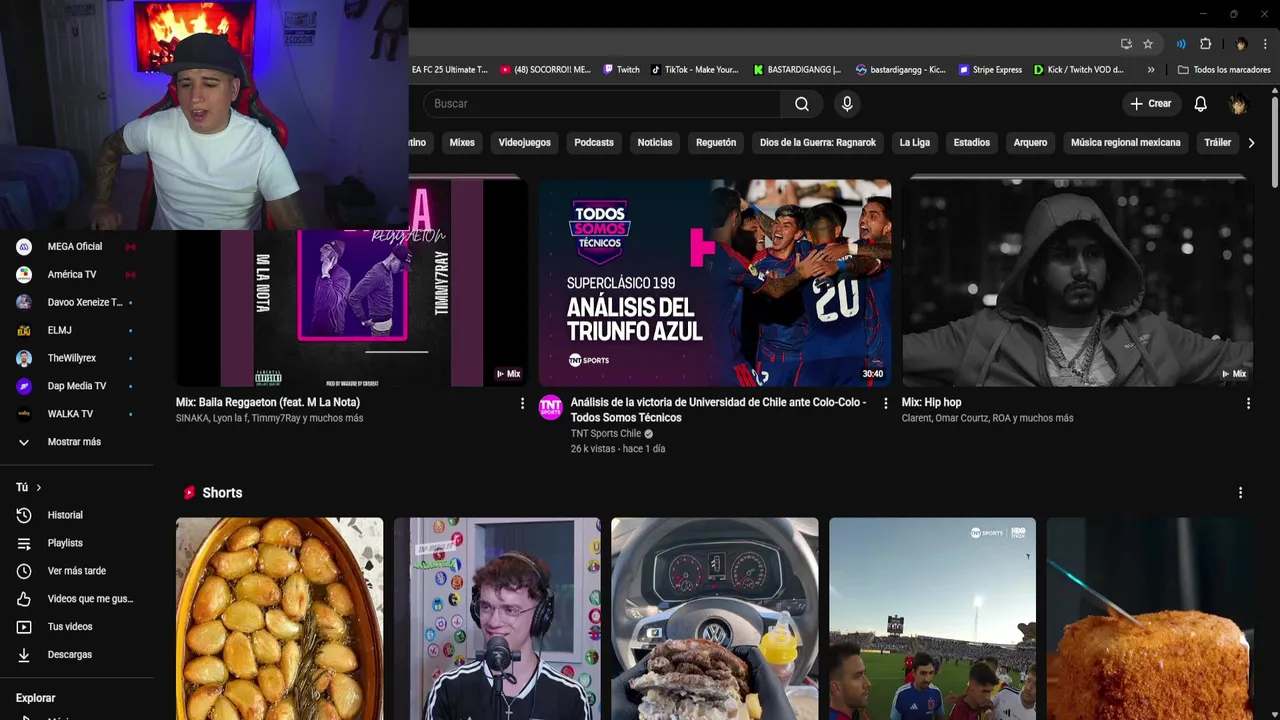This screenshot has width=1280, height=720.
Task: Show more category chips with right arrow
Action: click(x=1251, y=143)
